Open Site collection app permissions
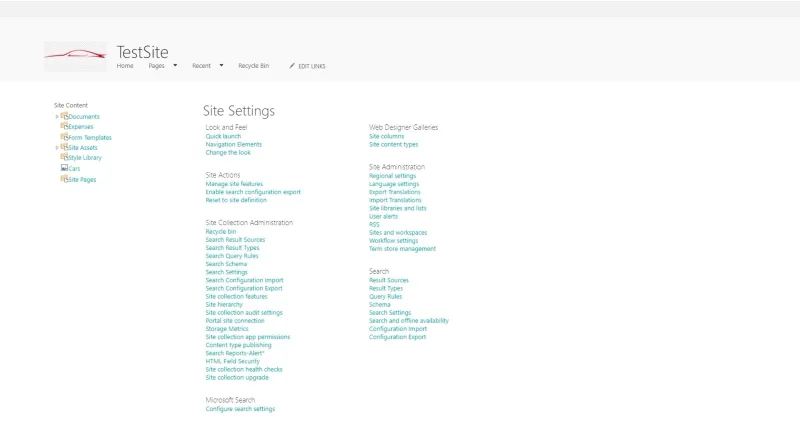 (247, 337)
